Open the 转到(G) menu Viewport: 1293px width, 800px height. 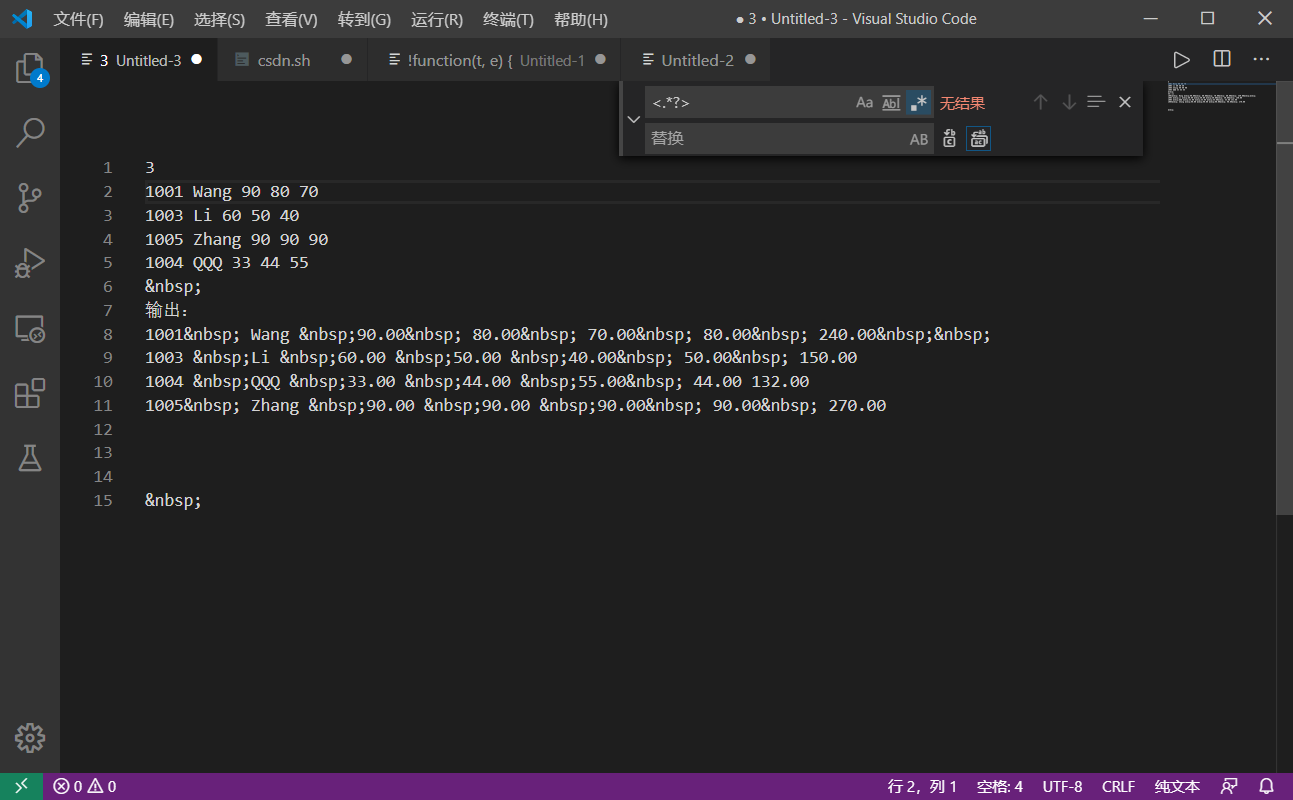[365, 19]
